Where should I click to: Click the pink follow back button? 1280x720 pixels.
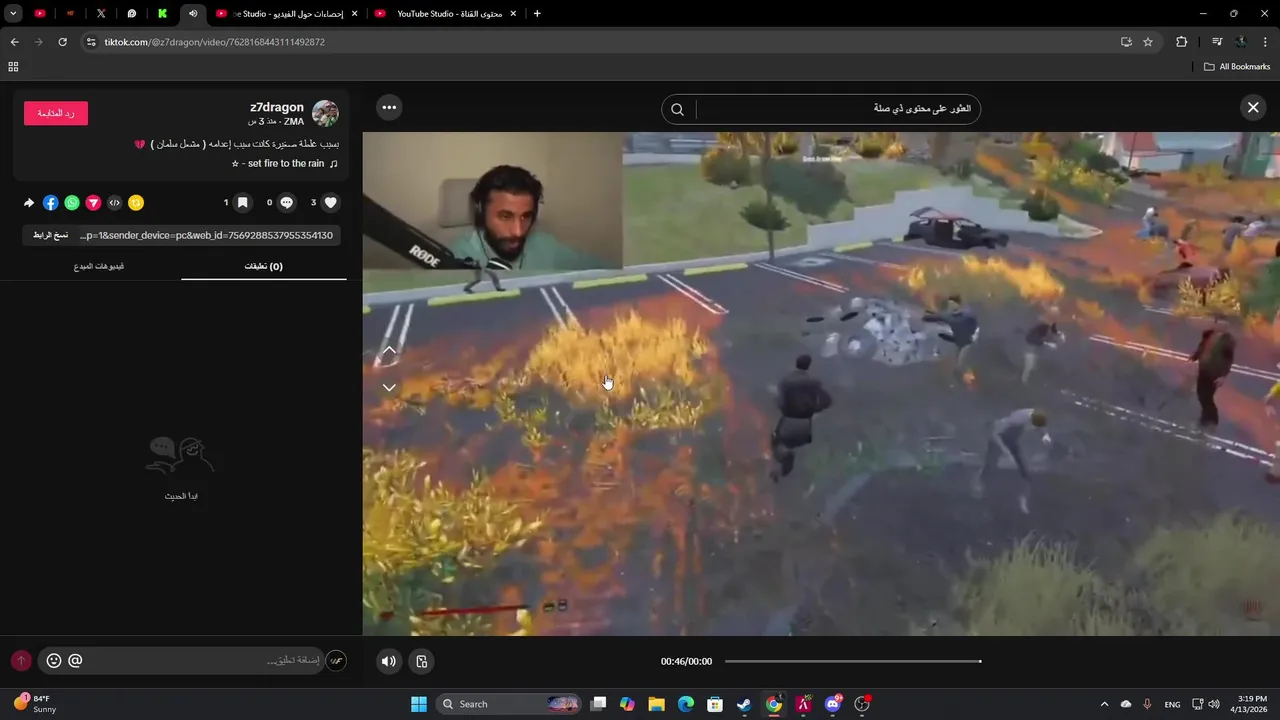pos(56,113)
